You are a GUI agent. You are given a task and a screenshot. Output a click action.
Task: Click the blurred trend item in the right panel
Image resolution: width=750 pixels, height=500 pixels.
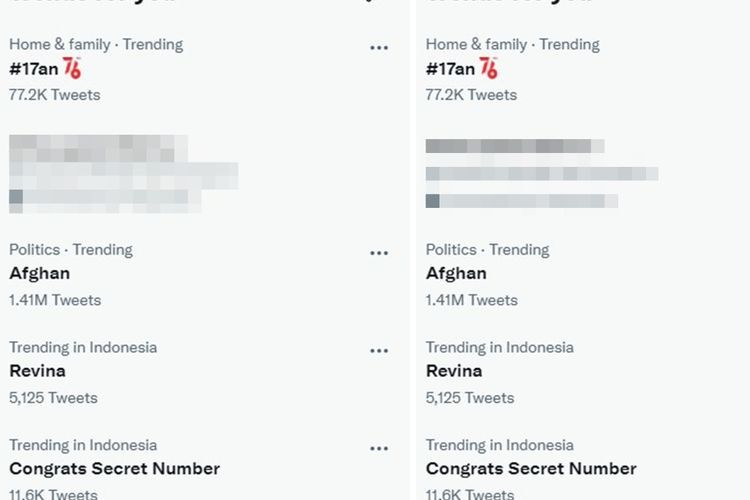pyautogui.click(x=542, y=173)
